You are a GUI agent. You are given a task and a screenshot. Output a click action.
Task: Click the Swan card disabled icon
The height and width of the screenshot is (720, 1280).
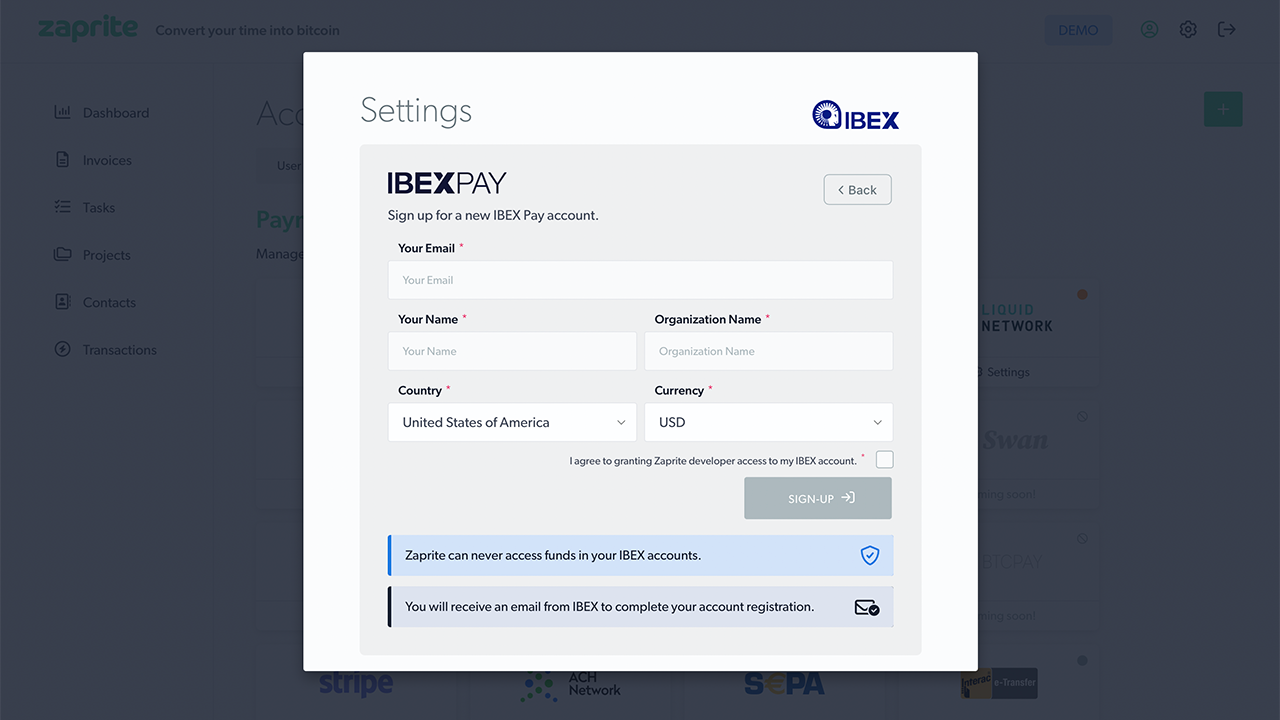(1082, 416)
